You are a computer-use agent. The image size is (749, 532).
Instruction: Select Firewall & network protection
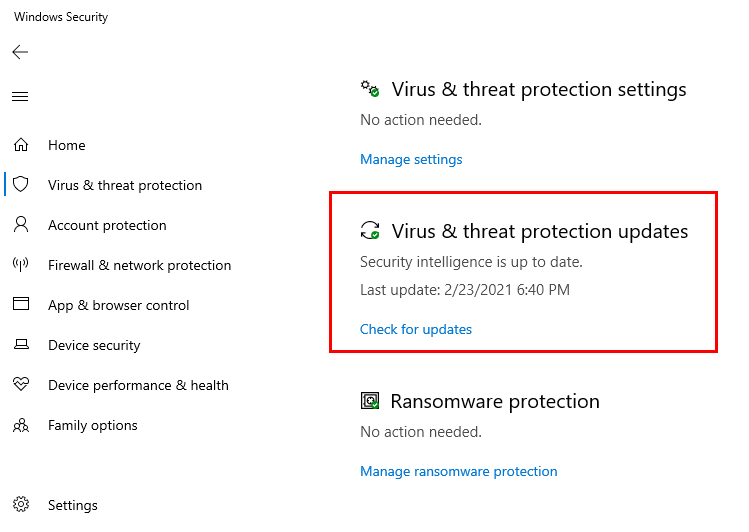139,265
